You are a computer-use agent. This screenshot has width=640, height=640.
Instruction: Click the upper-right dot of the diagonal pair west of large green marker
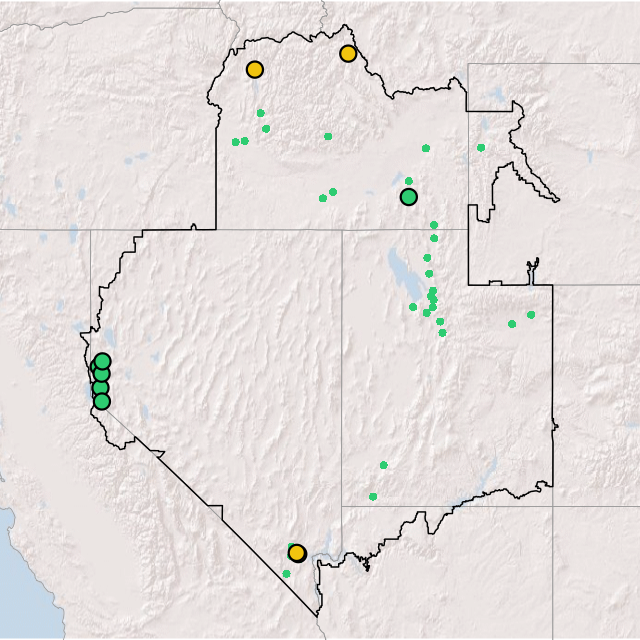[x=333, y=192]
